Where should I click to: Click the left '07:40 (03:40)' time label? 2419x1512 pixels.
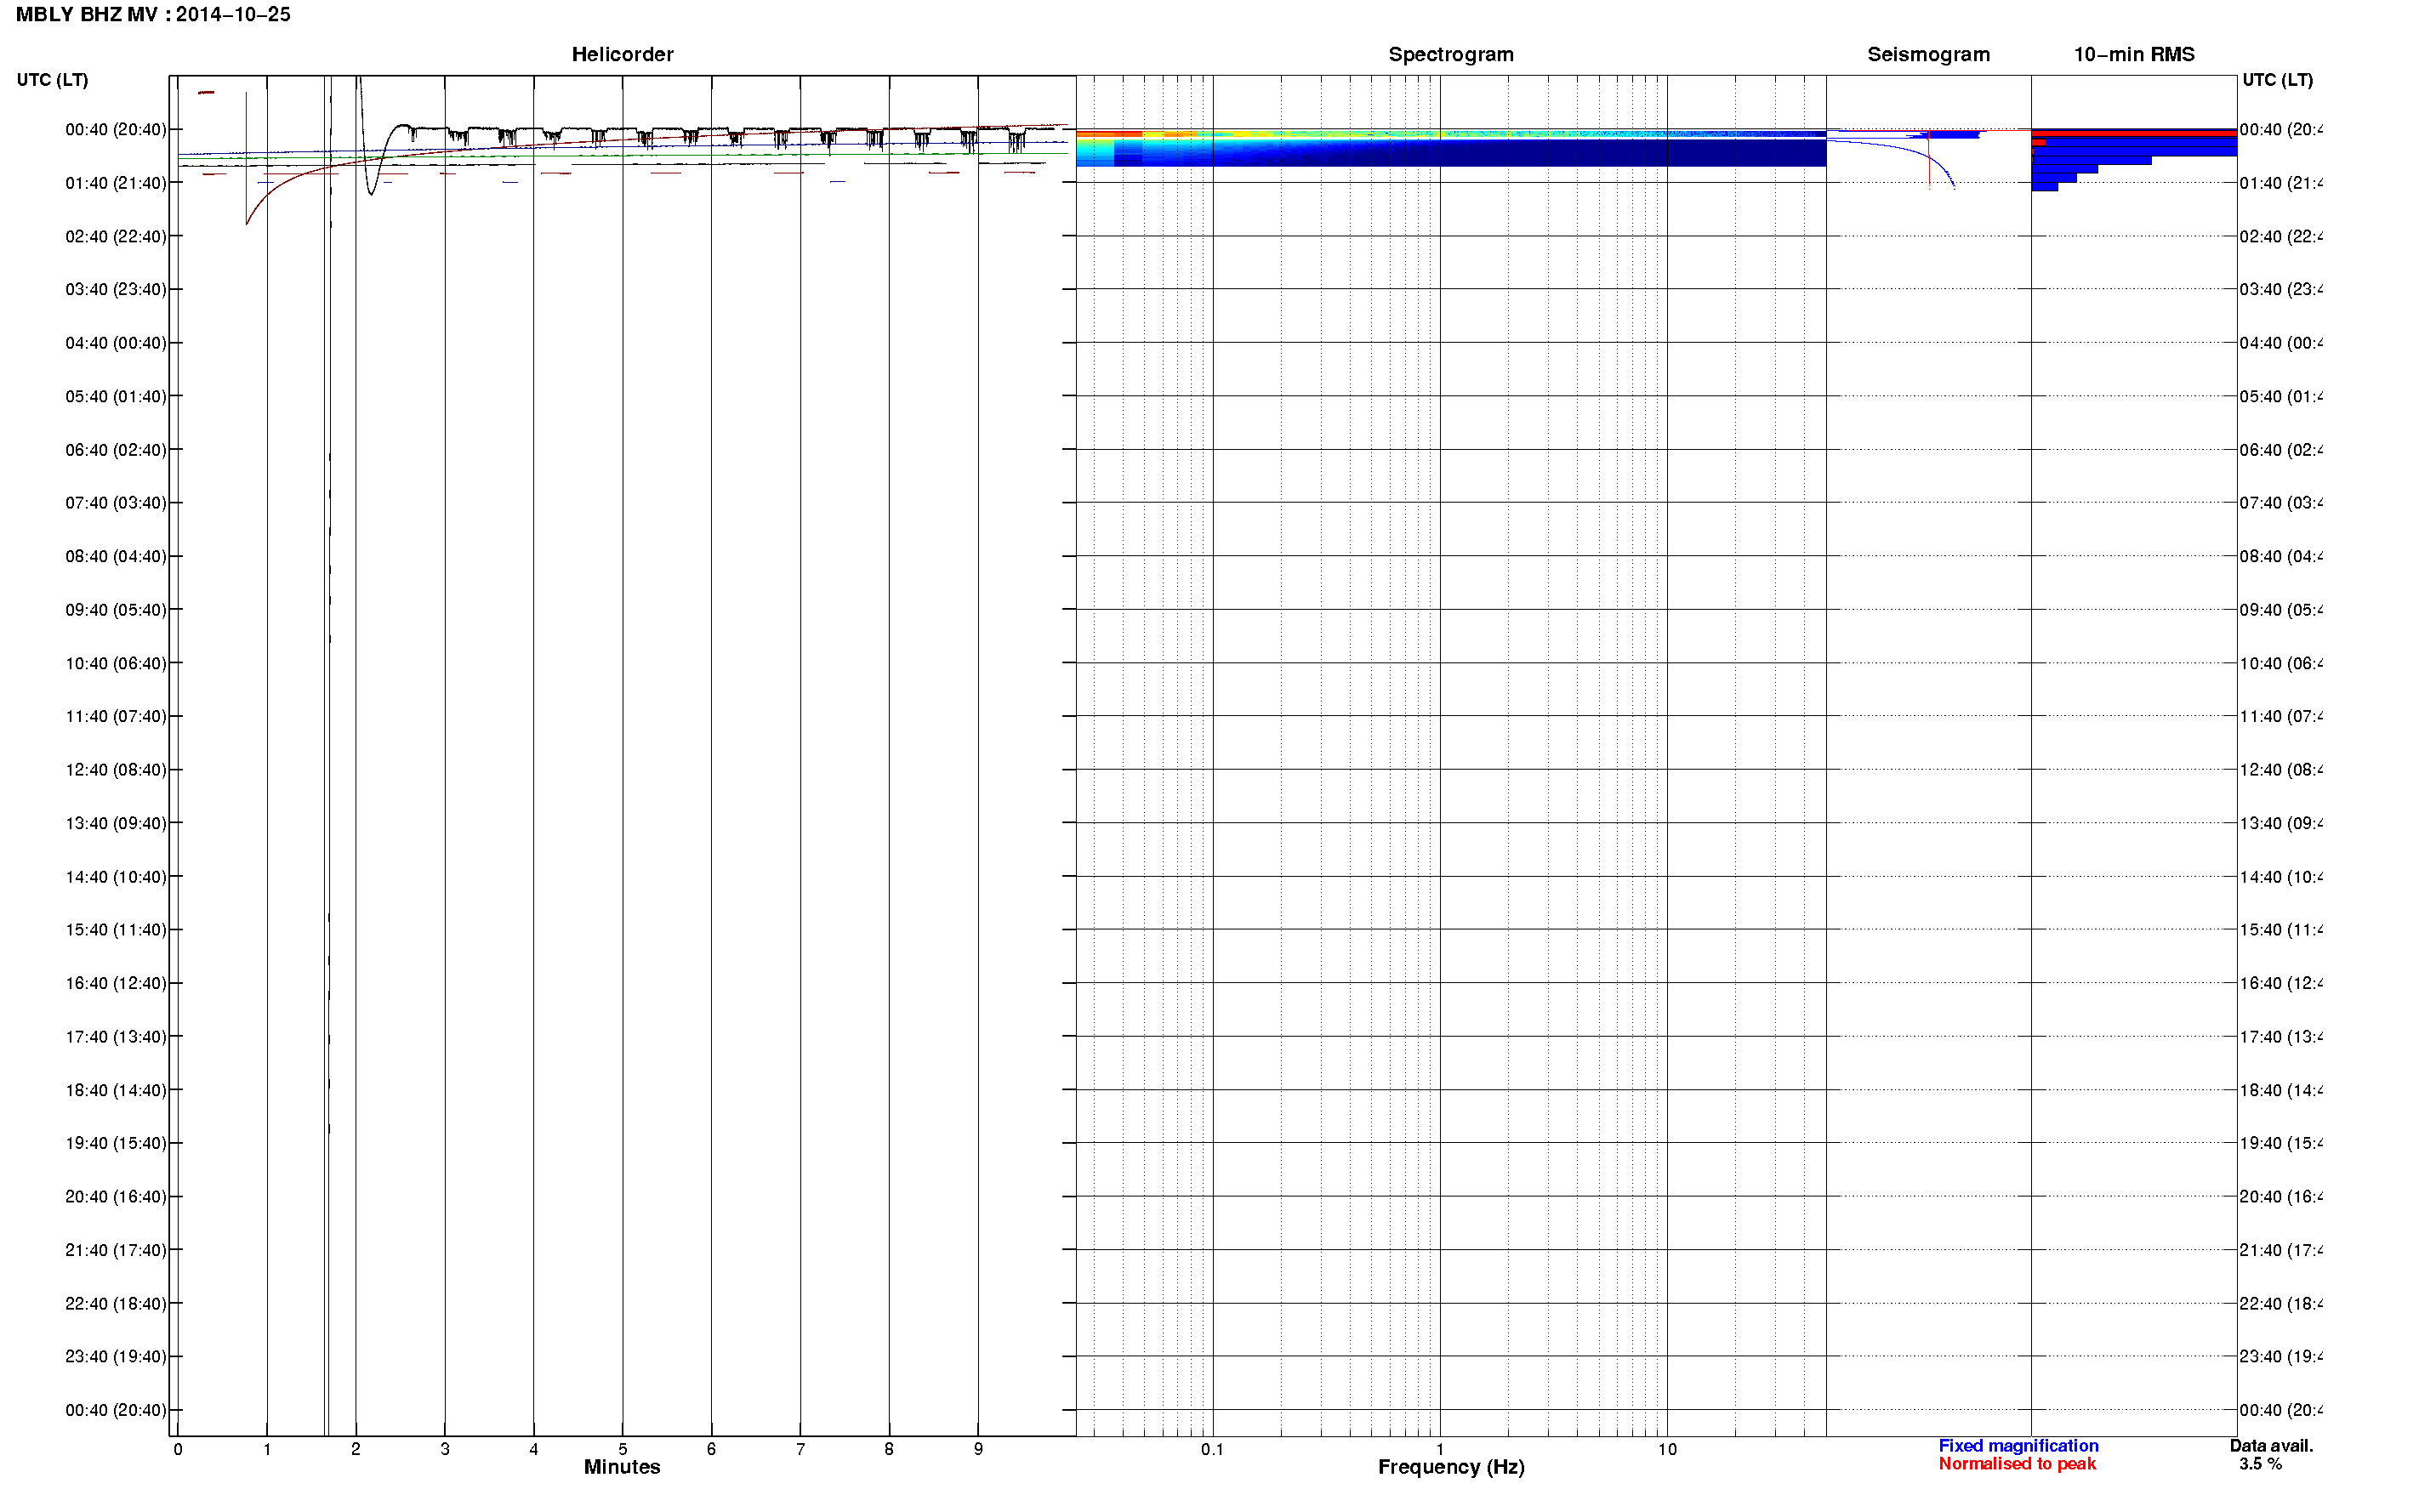click(x=116, y=503)
